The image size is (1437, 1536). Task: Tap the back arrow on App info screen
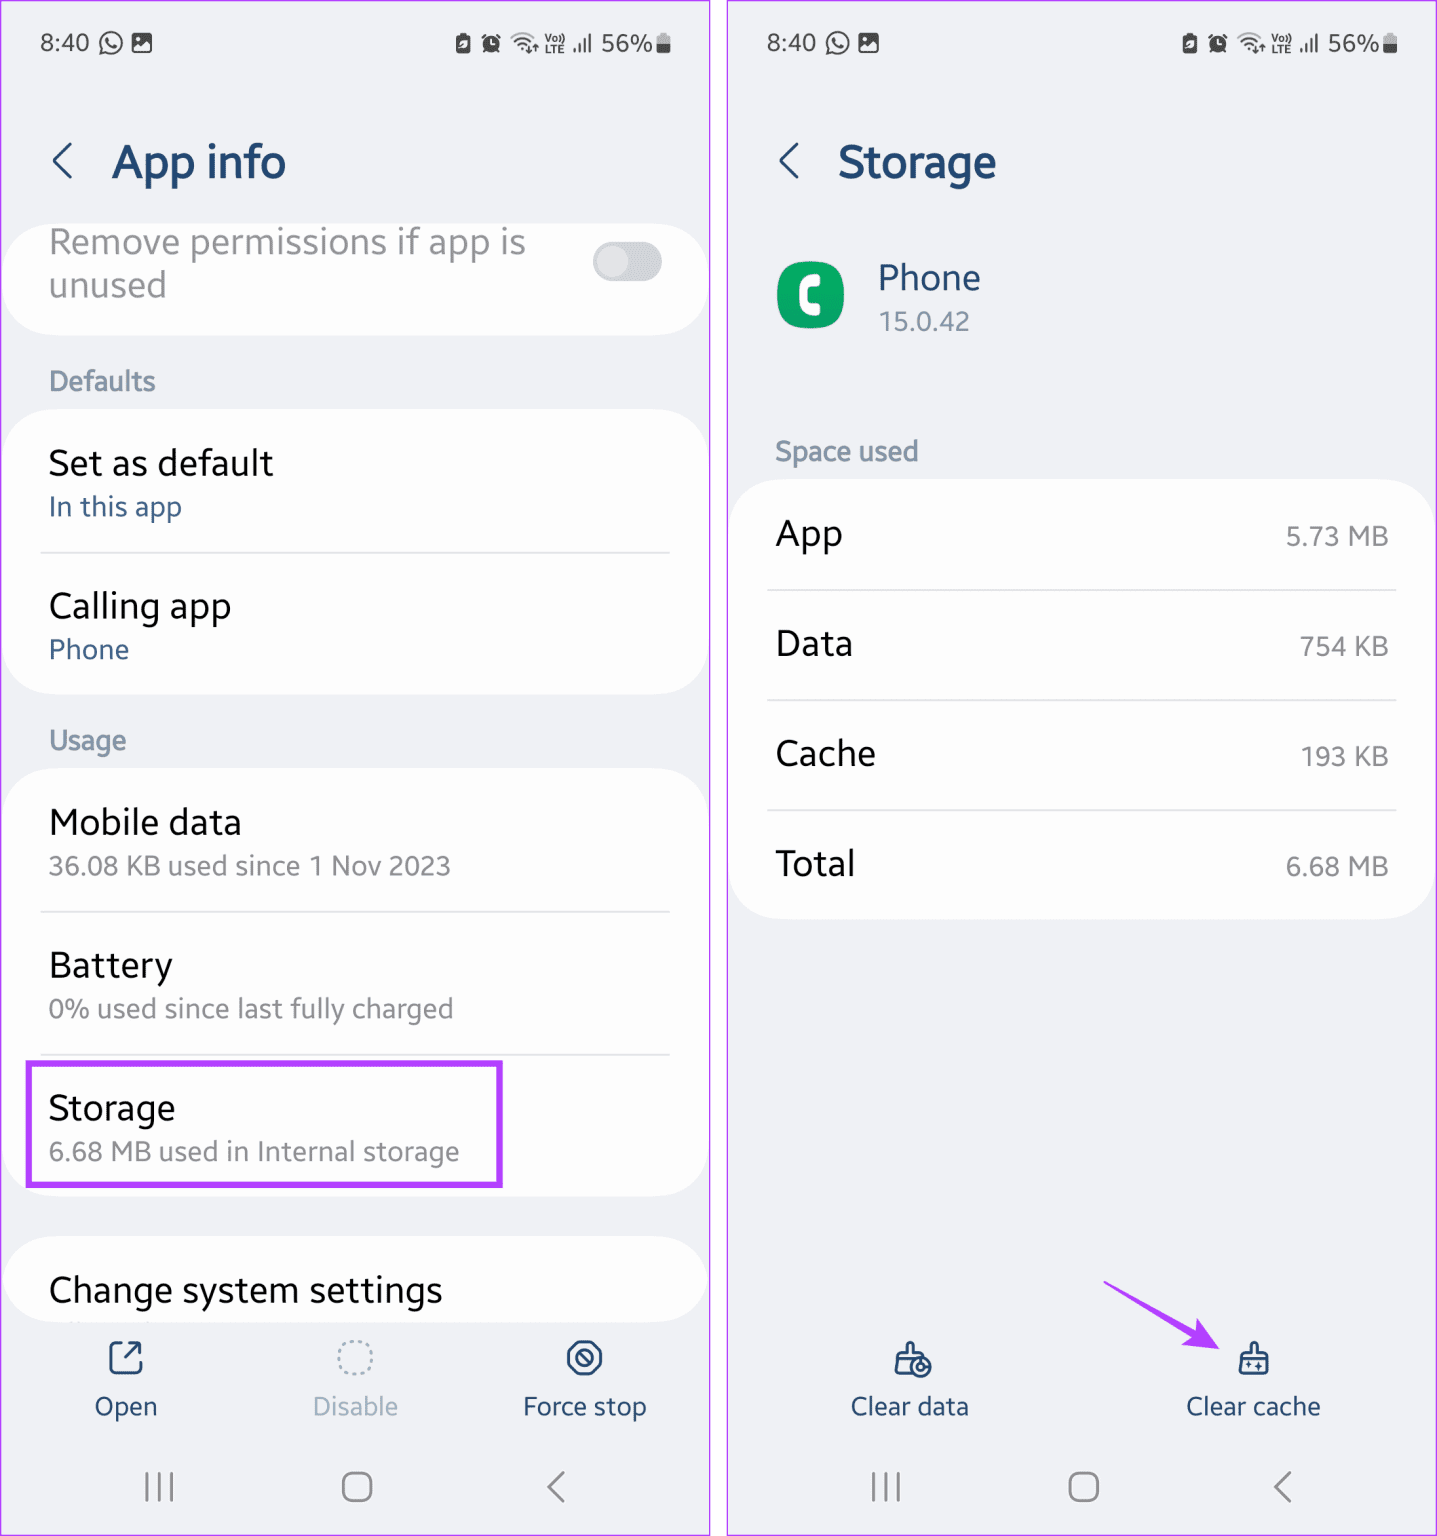pyautogui.click(x=63, y=161)
